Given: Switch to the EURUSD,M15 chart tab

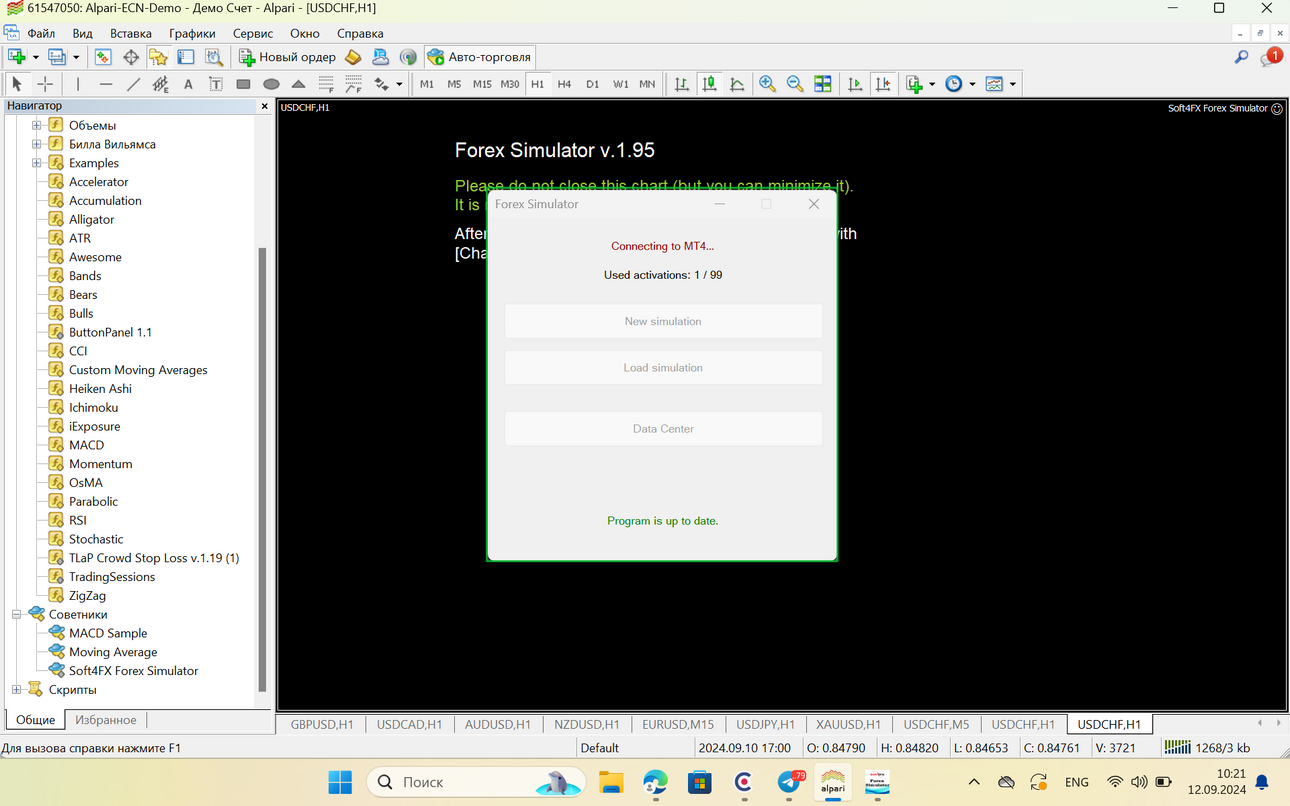Looking at the screenshot, I should pos(678,724).
